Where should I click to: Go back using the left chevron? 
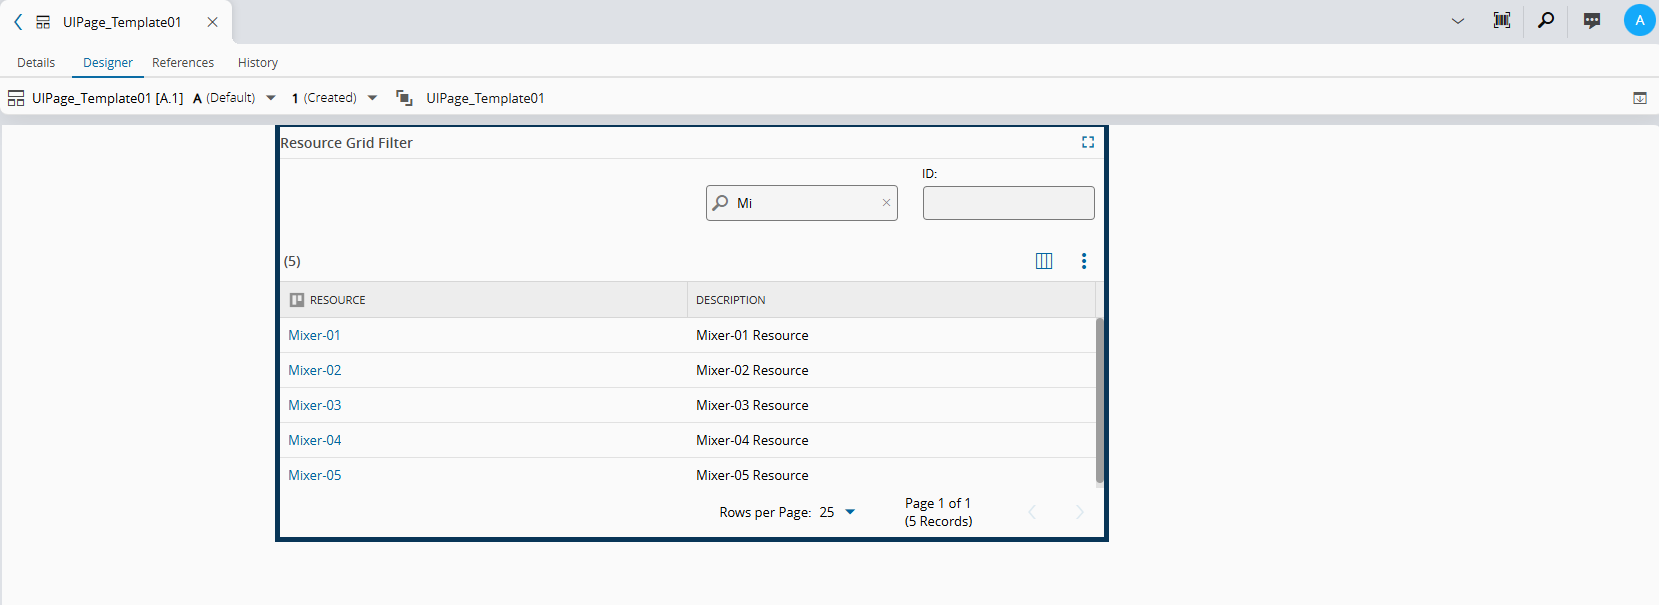pos(18,21)
